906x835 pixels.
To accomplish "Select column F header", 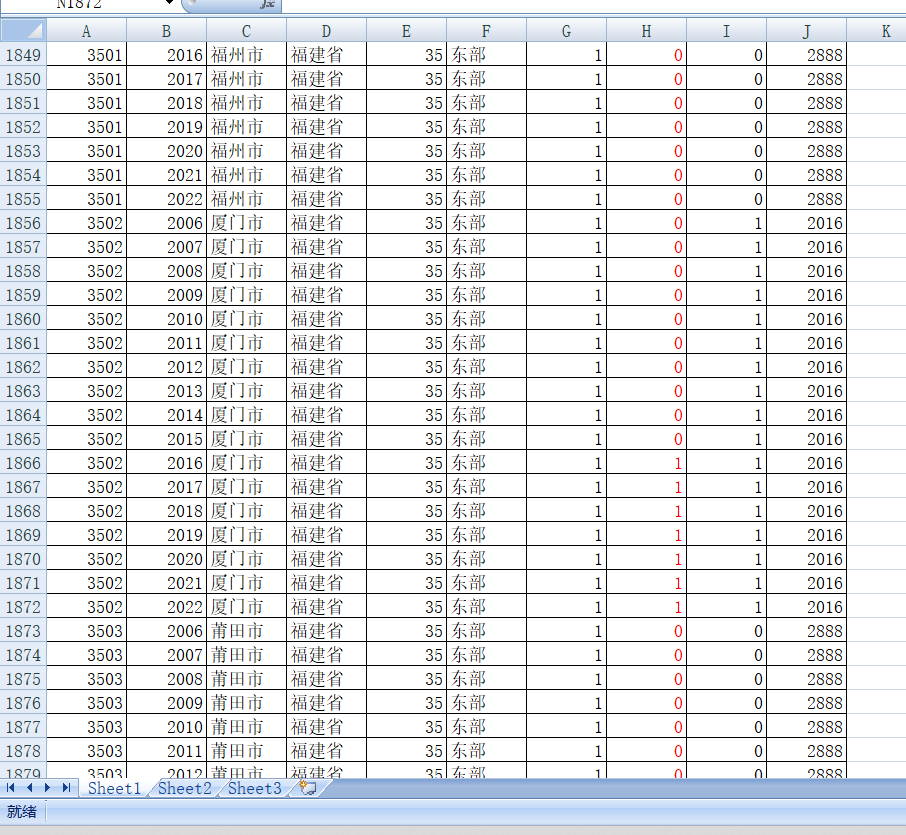I will click(x=487, y=31).
